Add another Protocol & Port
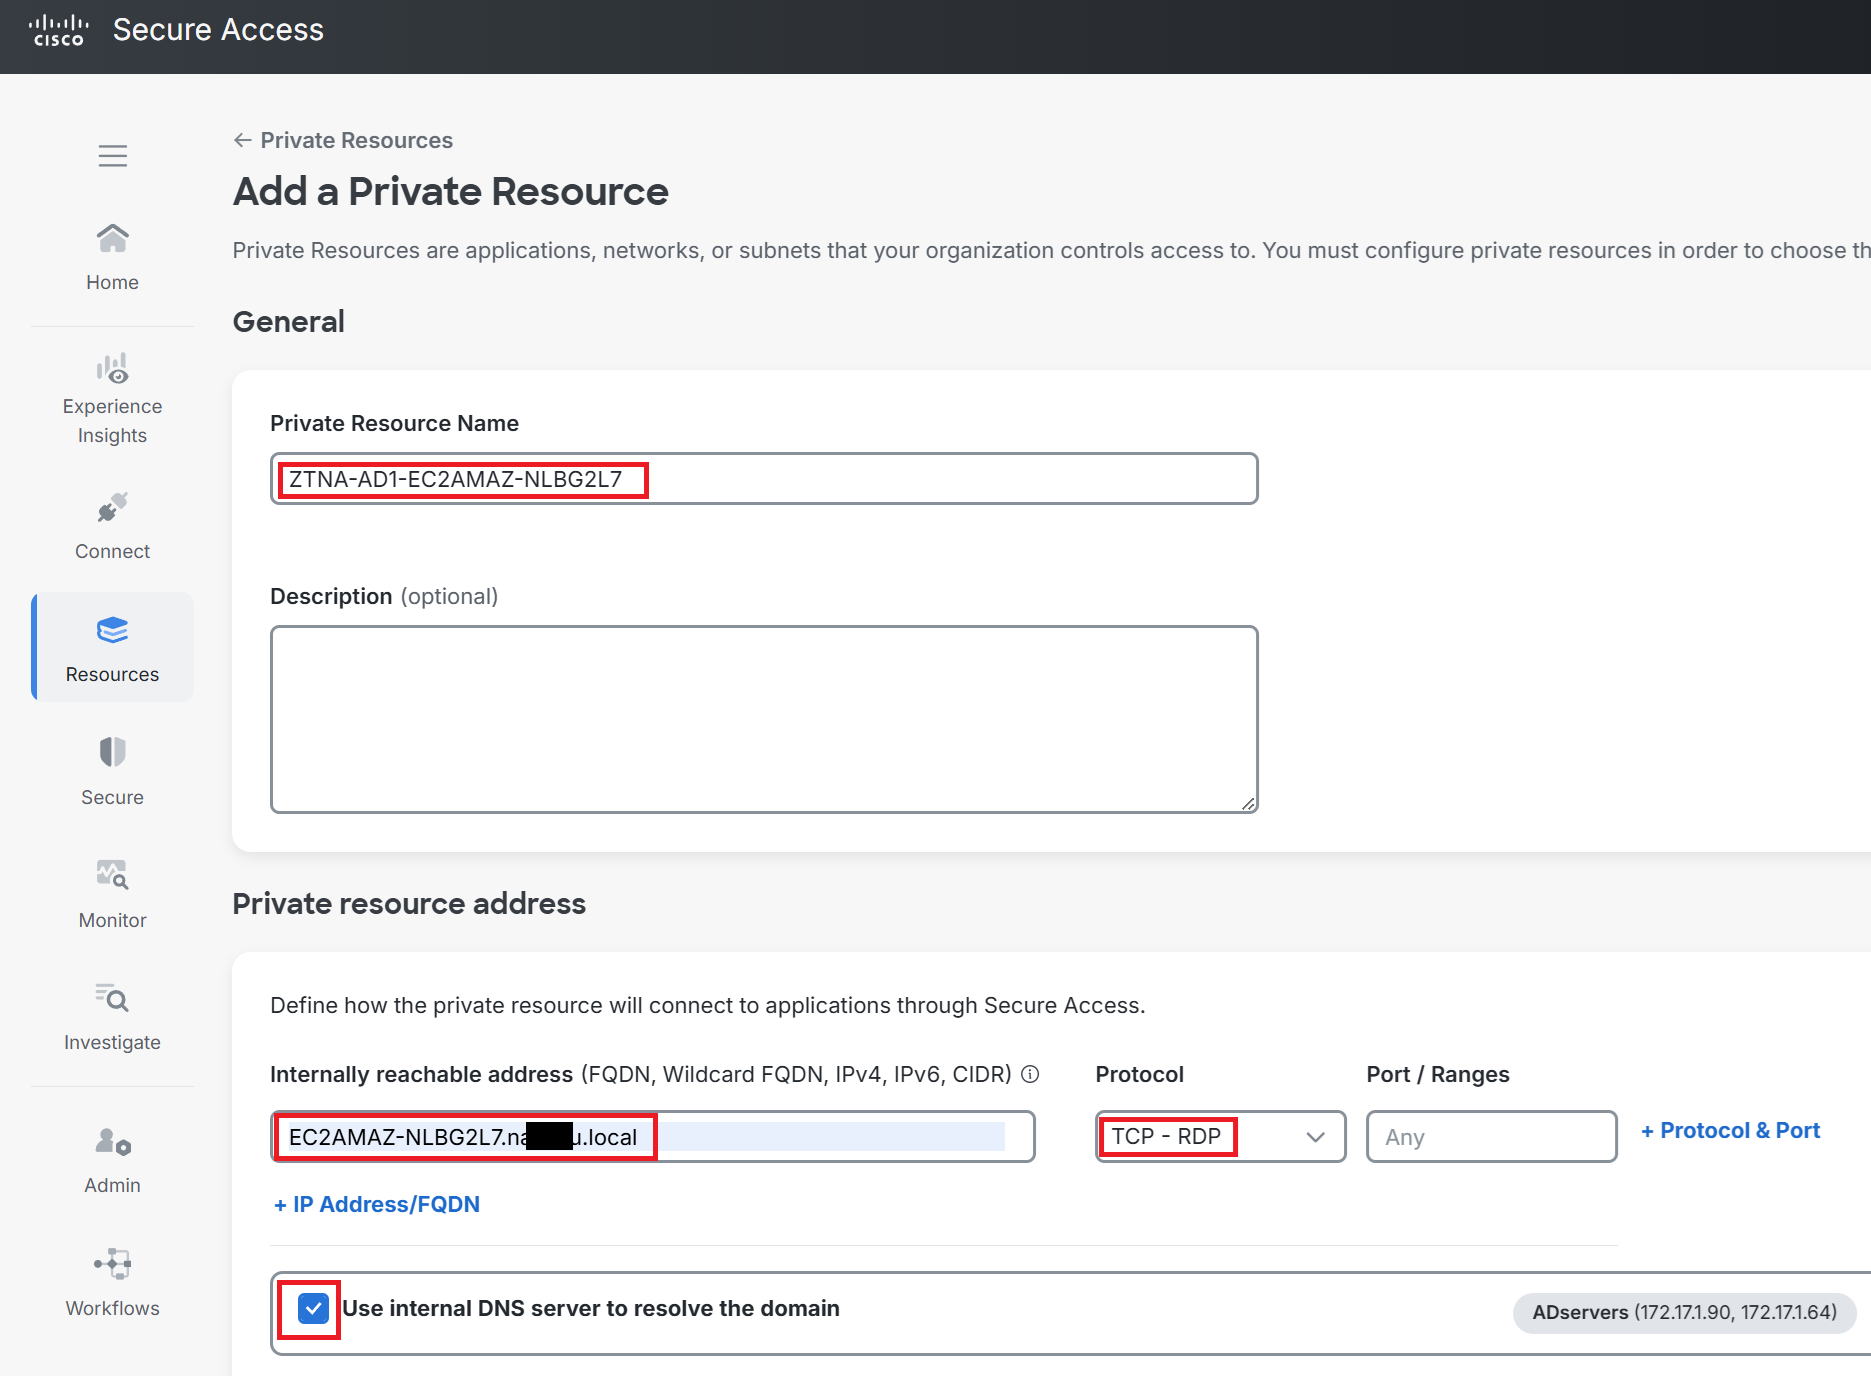 [1730, 1130]
